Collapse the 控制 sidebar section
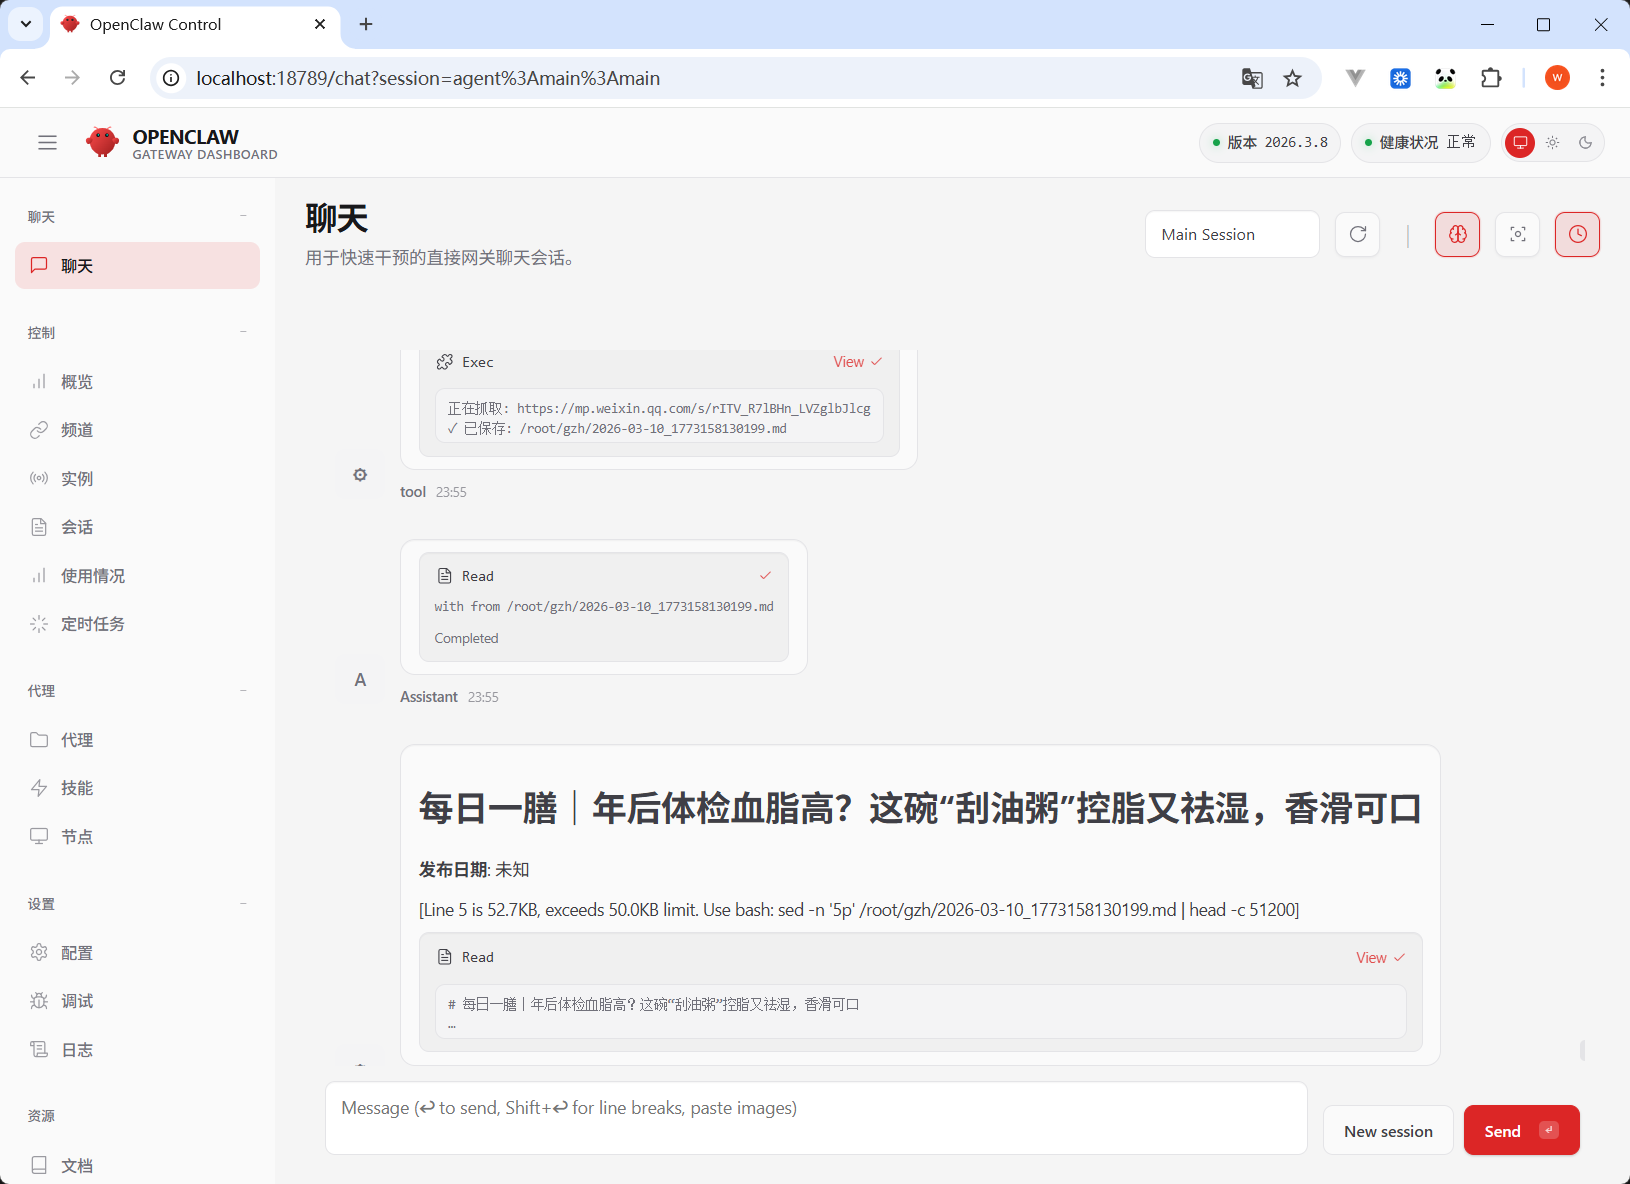Screen dimensions: 1630x1184 tap(243, 332)
